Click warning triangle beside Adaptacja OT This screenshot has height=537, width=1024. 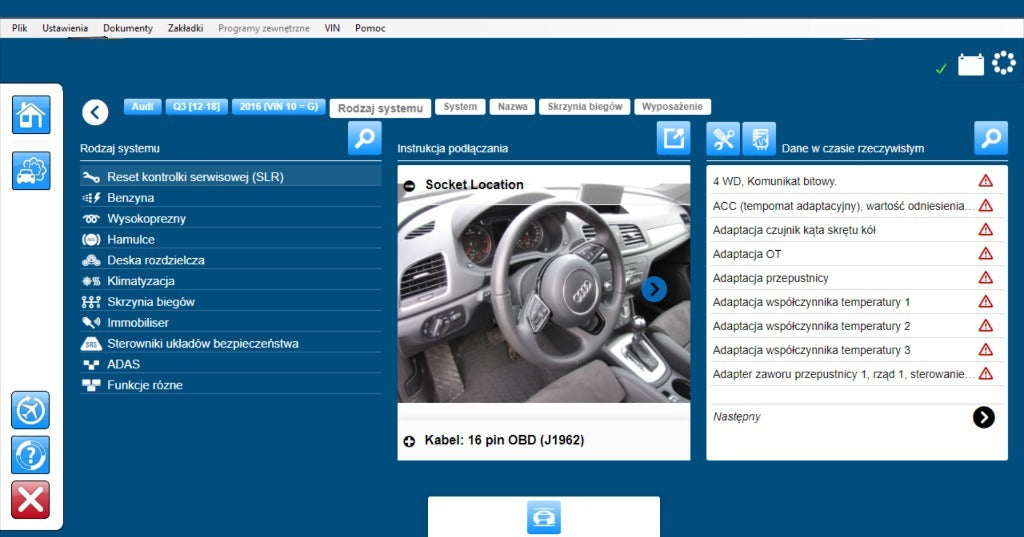pos(985,253)
